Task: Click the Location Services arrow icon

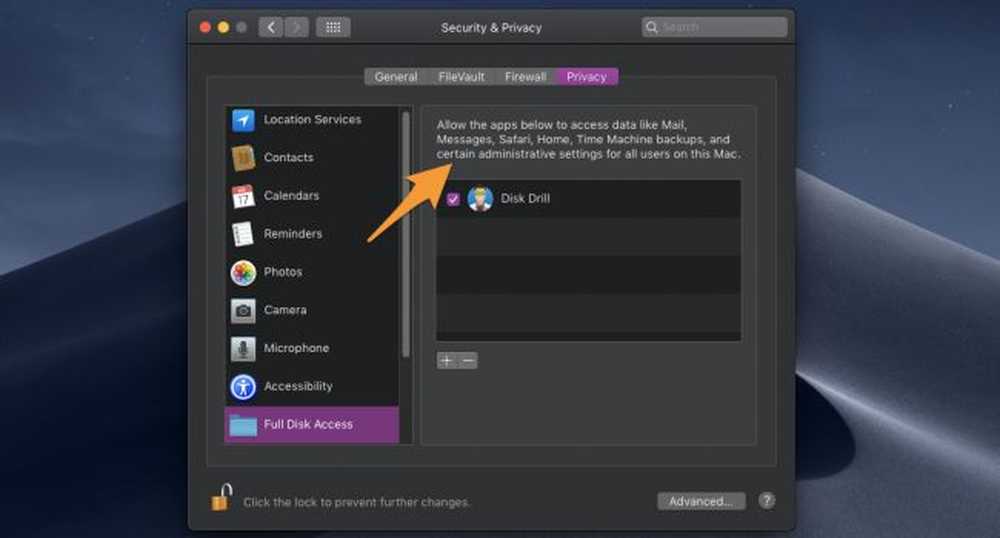Action: tap(243, 120)
